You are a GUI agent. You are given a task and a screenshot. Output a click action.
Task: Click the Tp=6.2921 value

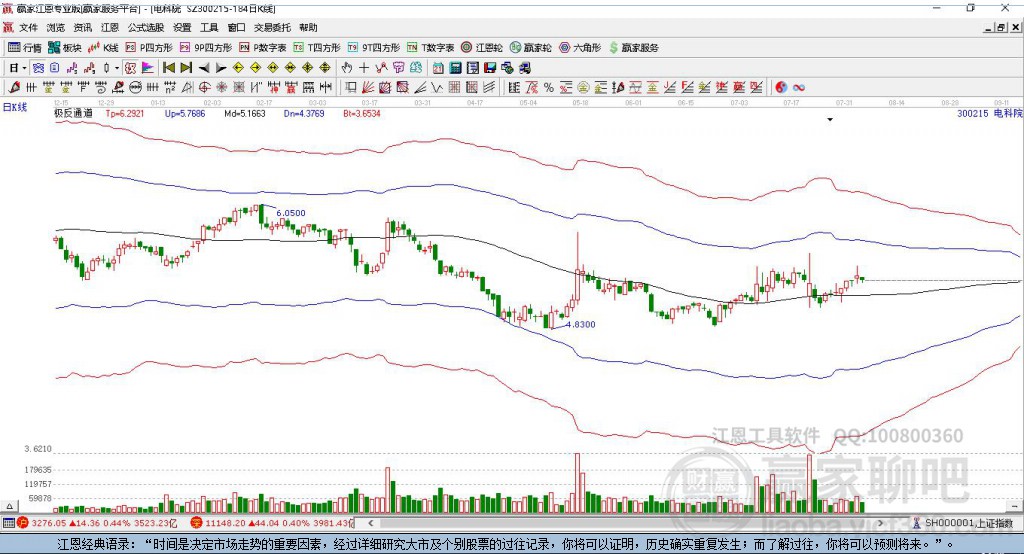(125, 113)
